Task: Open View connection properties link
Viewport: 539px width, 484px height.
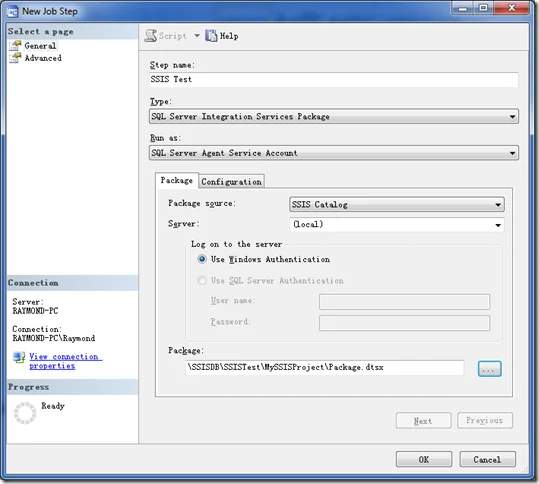Action: [x=65, y=361]
